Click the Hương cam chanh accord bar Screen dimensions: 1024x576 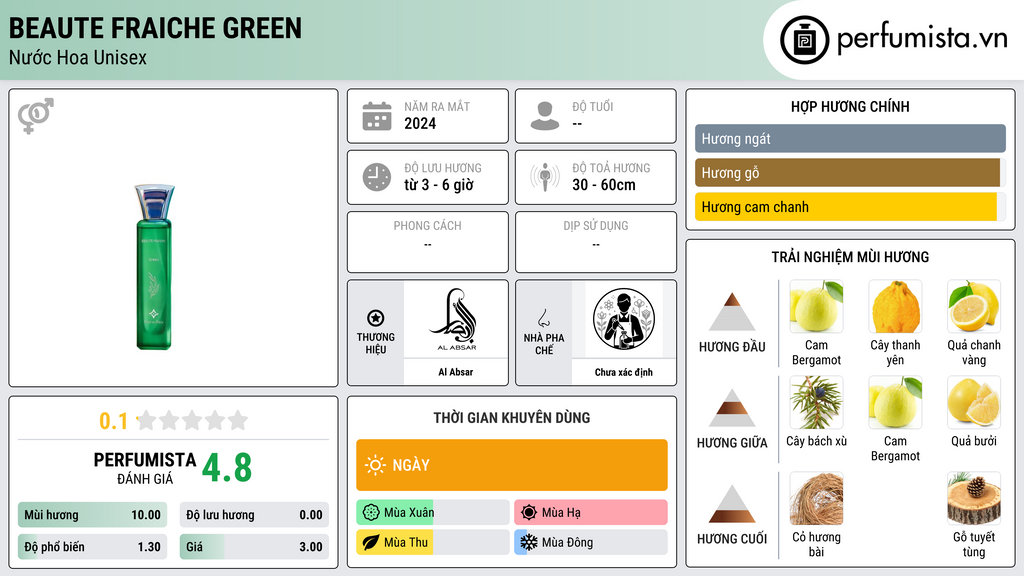850,206
